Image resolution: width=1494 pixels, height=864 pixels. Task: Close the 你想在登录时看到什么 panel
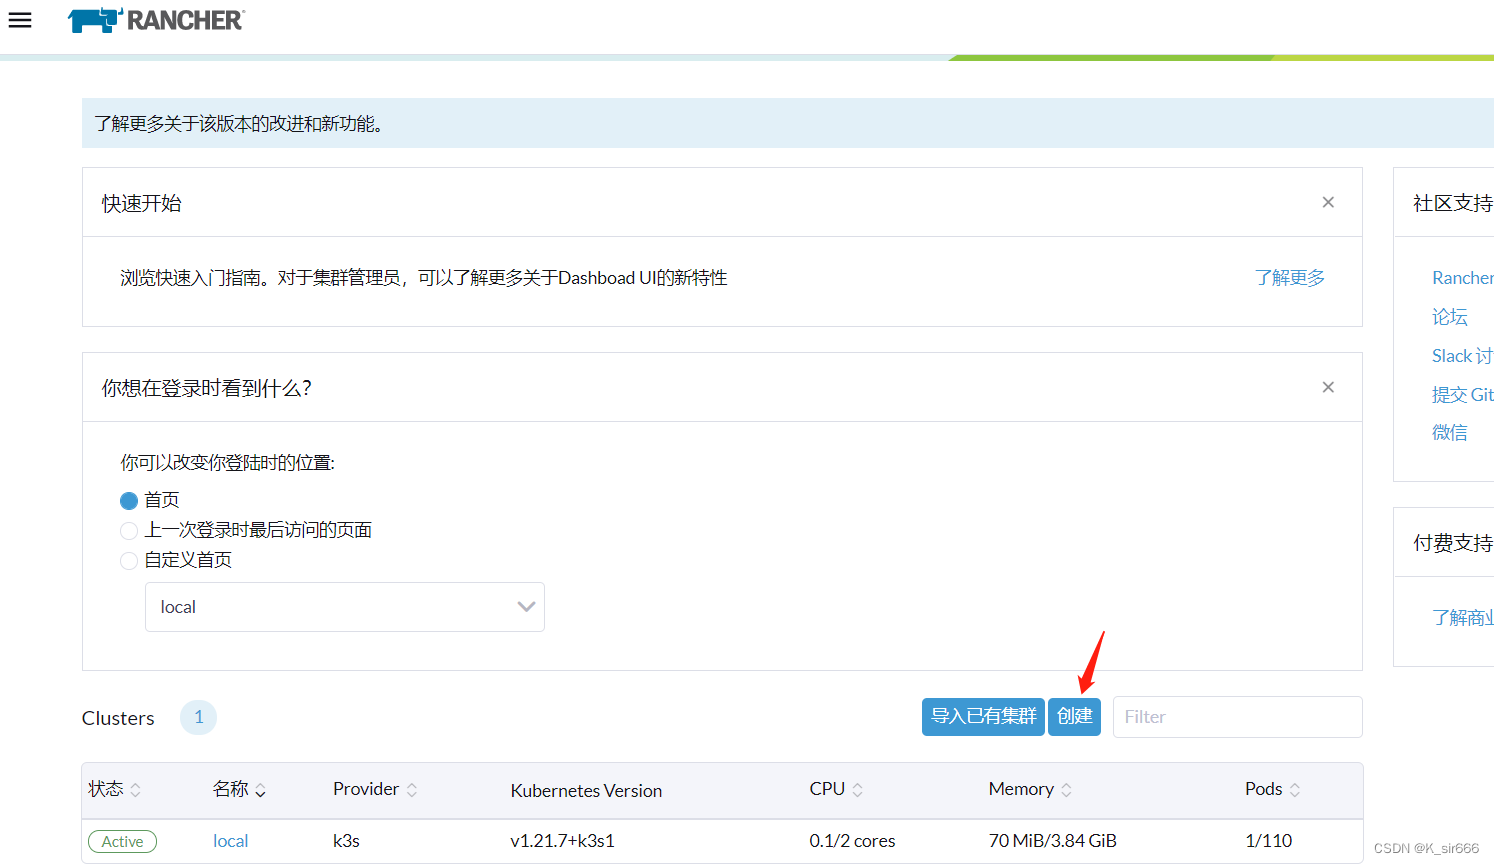coord(1328,387)
